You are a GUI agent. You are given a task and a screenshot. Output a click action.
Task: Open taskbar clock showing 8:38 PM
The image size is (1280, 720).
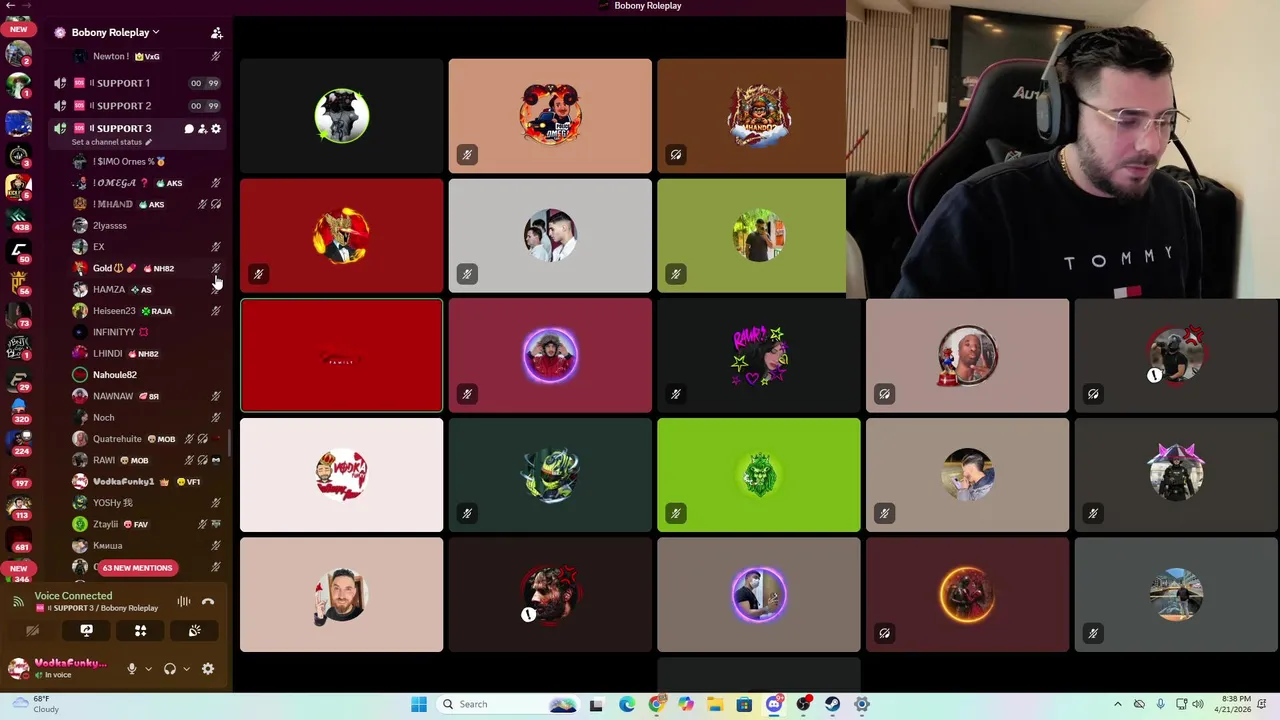click(x=1234, y=704)
